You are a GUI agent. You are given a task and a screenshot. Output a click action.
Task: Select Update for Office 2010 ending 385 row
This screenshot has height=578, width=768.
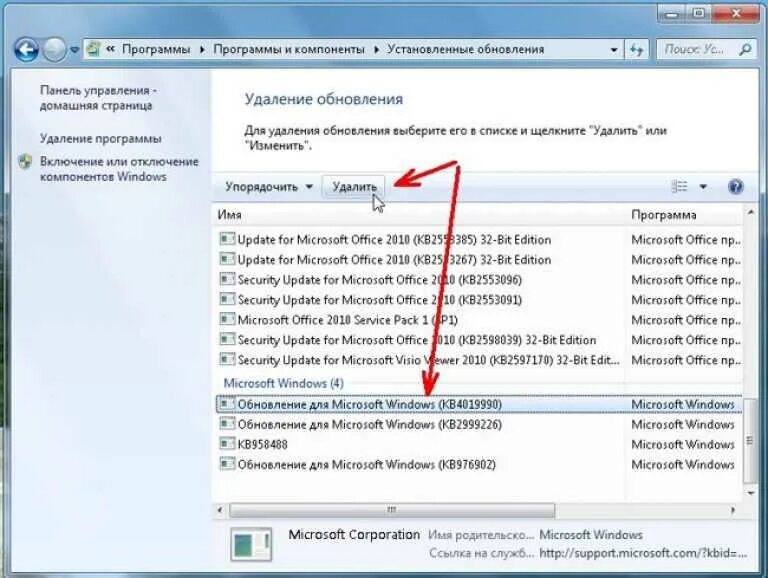pos(479,240)
